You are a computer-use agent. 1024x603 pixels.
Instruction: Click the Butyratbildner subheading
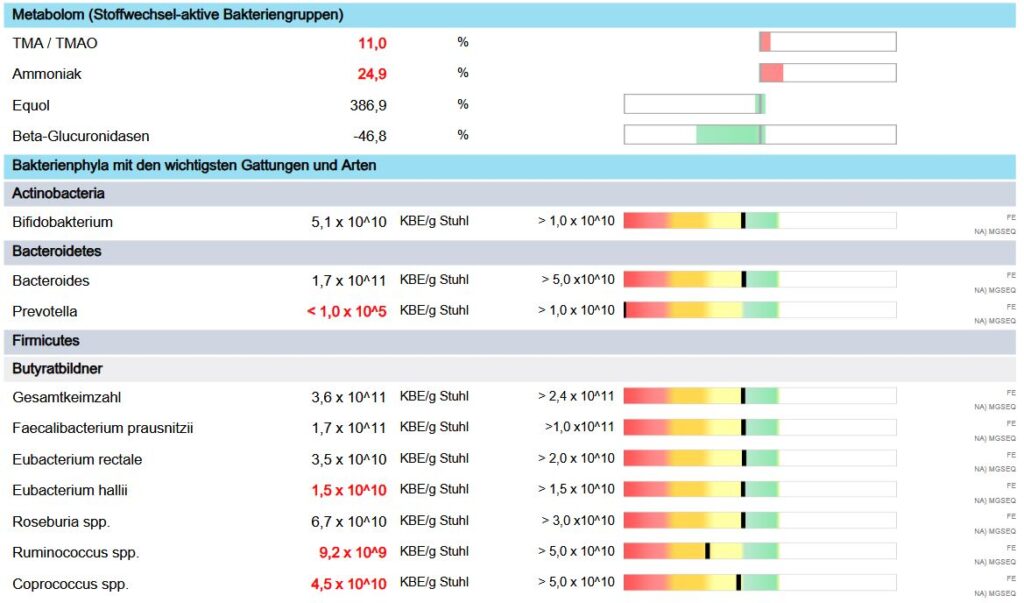coord(57,369)
